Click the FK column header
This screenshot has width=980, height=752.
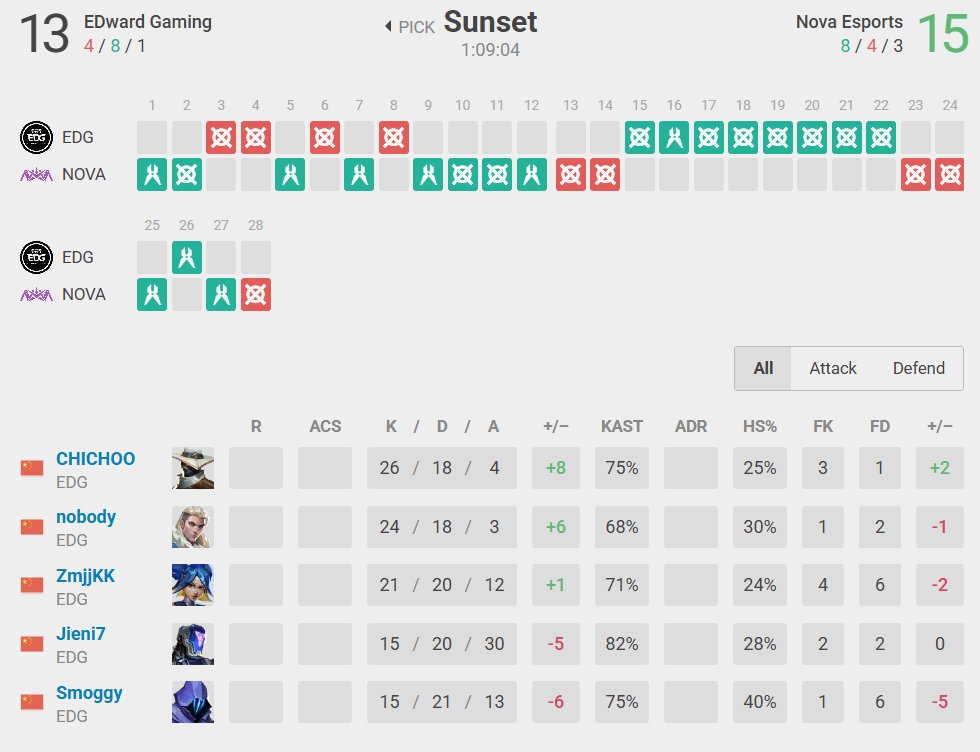[822, 426]
